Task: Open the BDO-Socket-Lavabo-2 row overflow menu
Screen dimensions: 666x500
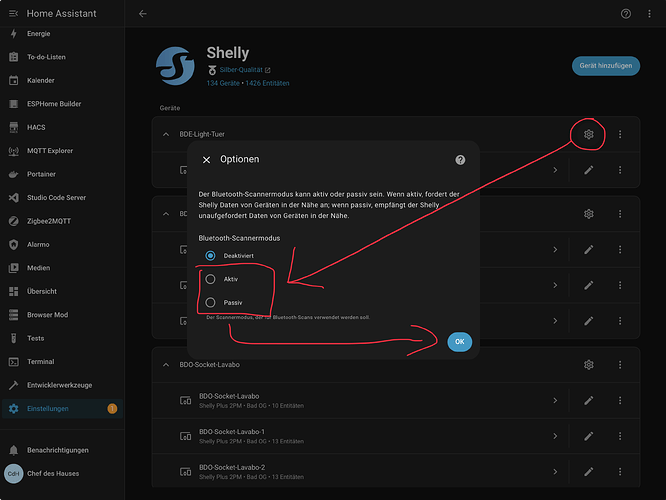Action: [620, 472]
